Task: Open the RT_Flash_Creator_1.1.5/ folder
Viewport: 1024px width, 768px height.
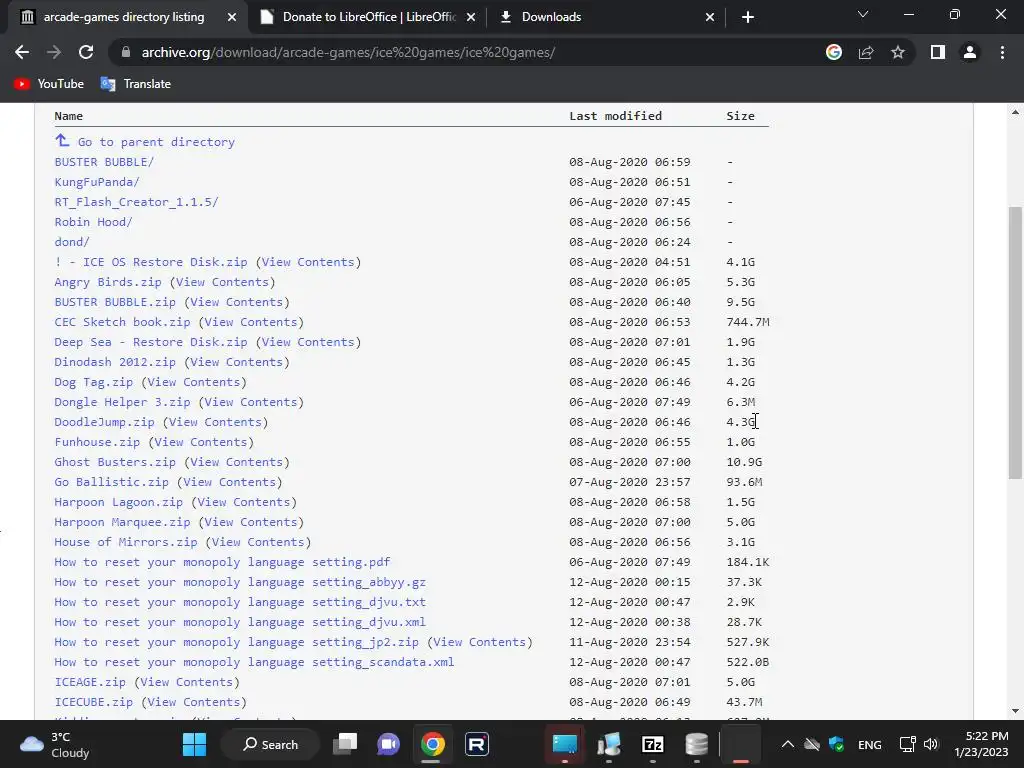Action: [x=136, y=202]
